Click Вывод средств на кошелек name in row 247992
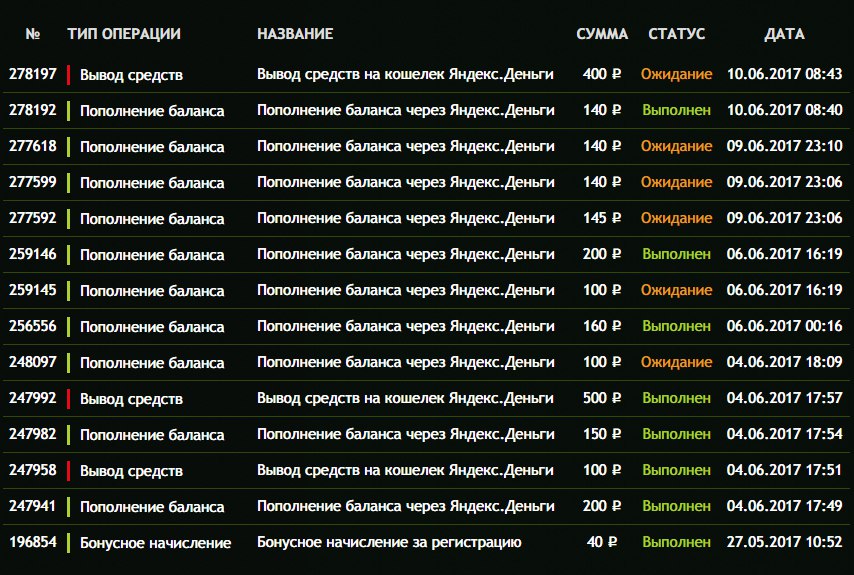854x575 pixels. coord(405,398)
